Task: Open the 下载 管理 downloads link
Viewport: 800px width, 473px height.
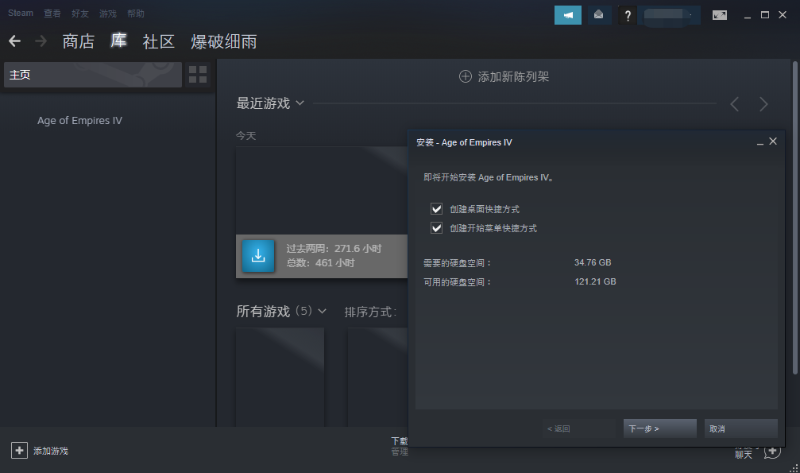Action: 399,446
